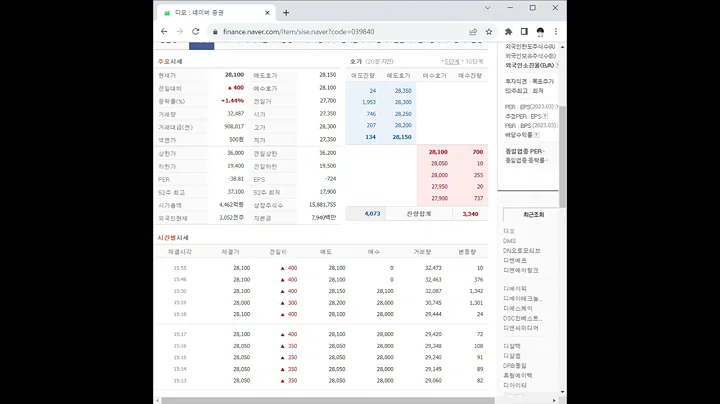Click the horizontal scrollbar left arrow
720x404 pixels.
158,401
